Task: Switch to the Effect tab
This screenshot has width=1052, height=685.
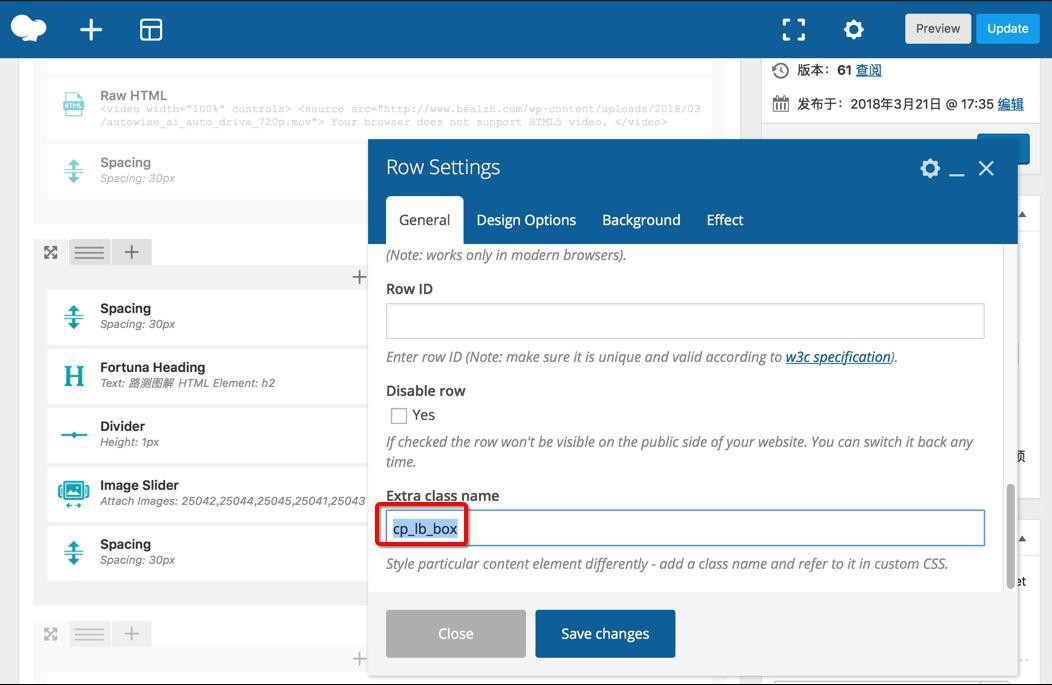Action: [x=725, y=220]
